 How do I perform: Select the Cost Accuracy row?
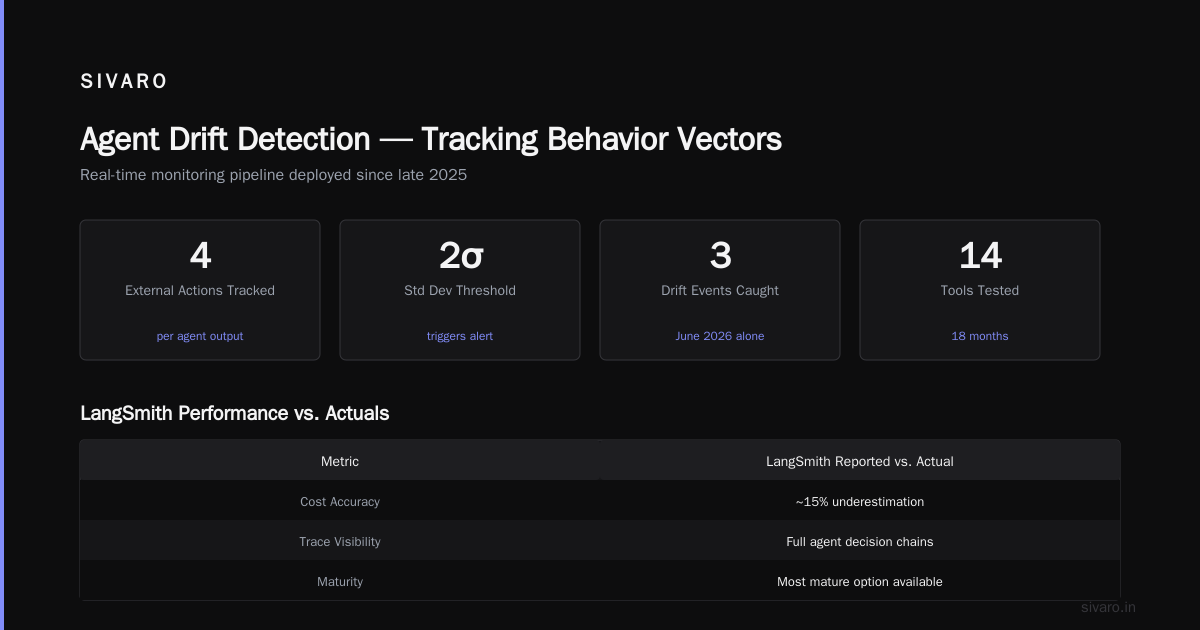pos(600,501)
